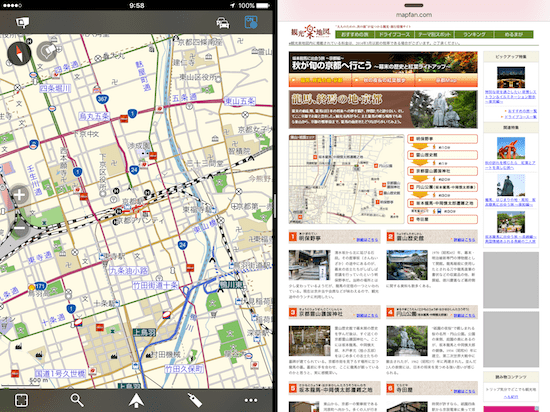This screenshot has width=550, height=412.
Task: Pull the split-view grabber handle above mapfan.com
Action: click(414, 5)
